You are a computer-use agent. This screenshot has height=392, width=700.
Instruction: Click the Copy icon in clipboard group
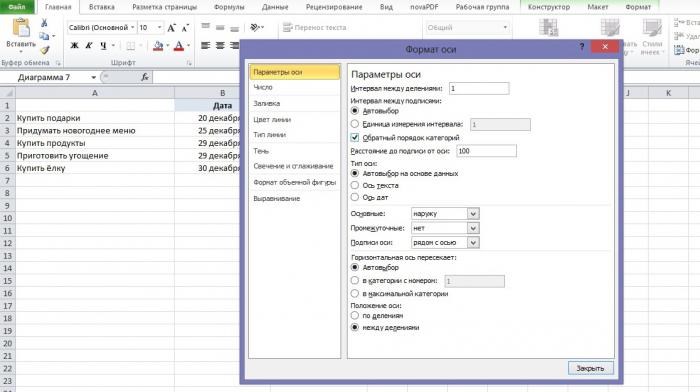44,36
